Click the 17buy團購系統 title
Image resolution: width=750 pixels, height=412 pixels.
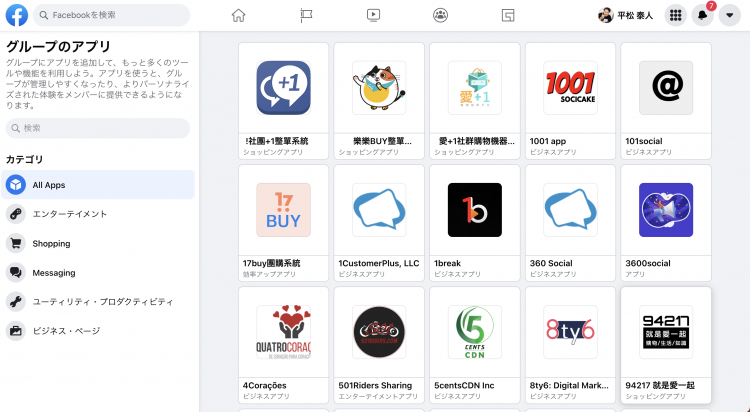(x=271, y=263)
